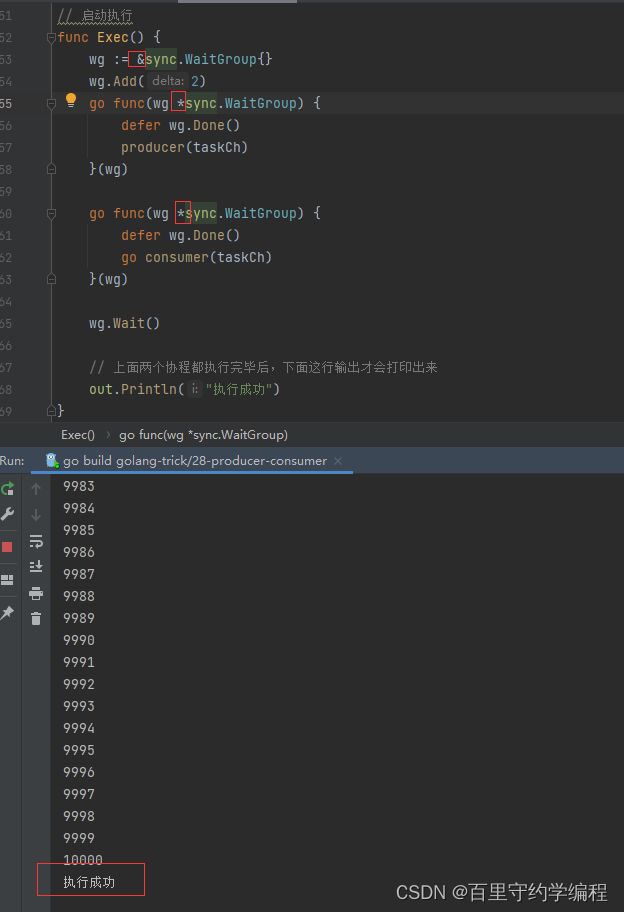
Task: Click the go consumer(taskCh) statement
Action: (x=197, y=257)
